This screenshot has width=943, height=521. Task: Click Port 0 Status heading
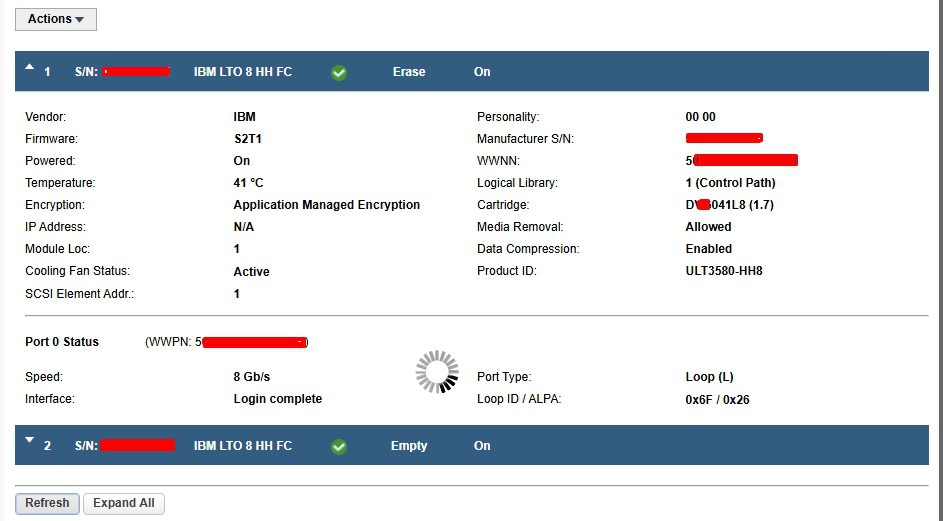pyautogui.click(x=62, y=342)
